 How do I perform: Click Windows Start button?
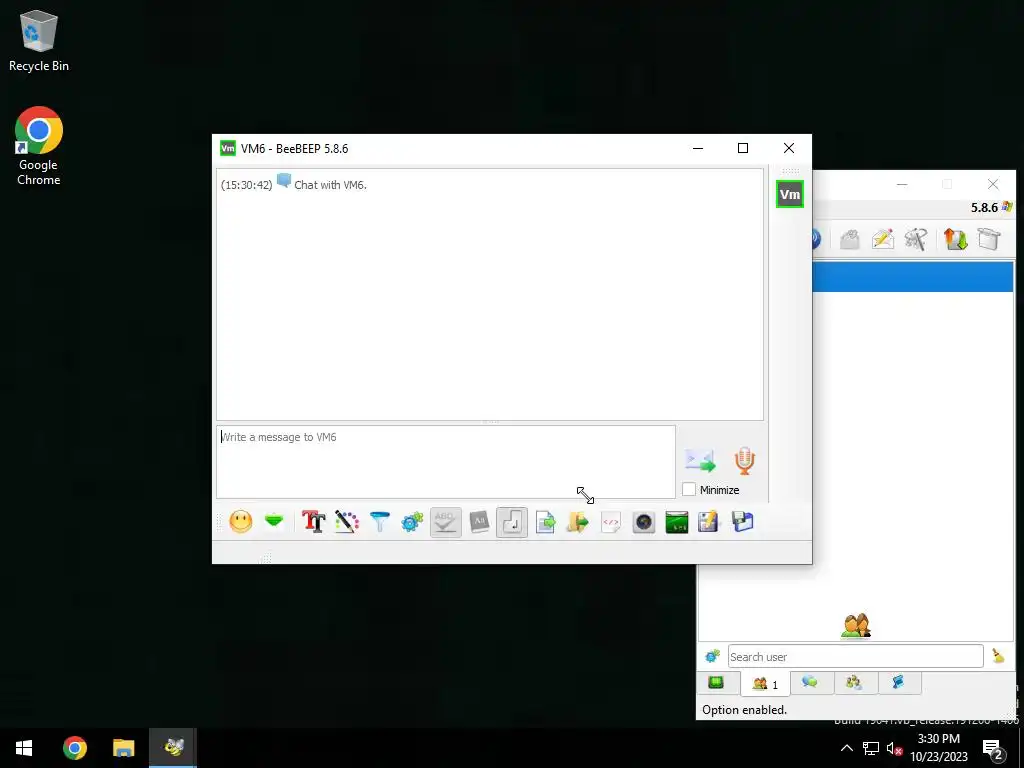[x=24, y=748]
